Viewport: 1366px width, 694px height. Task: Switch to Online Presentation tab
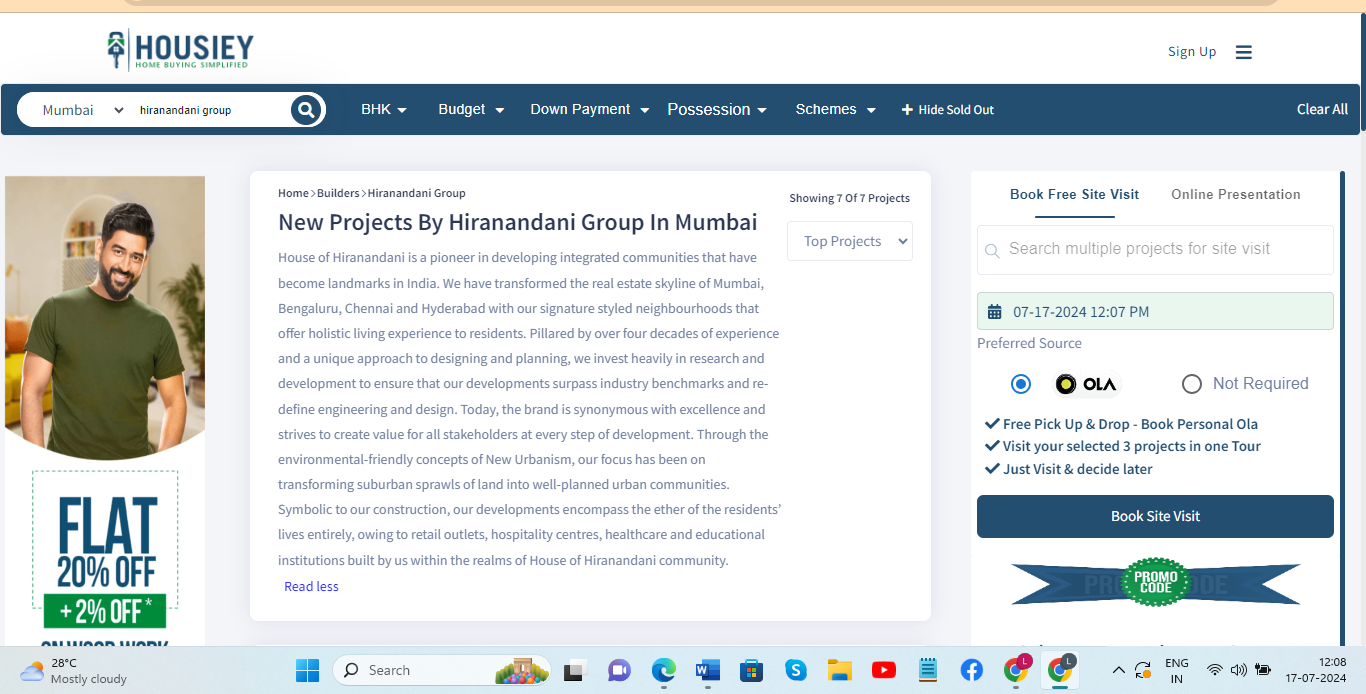point(1236,194)
